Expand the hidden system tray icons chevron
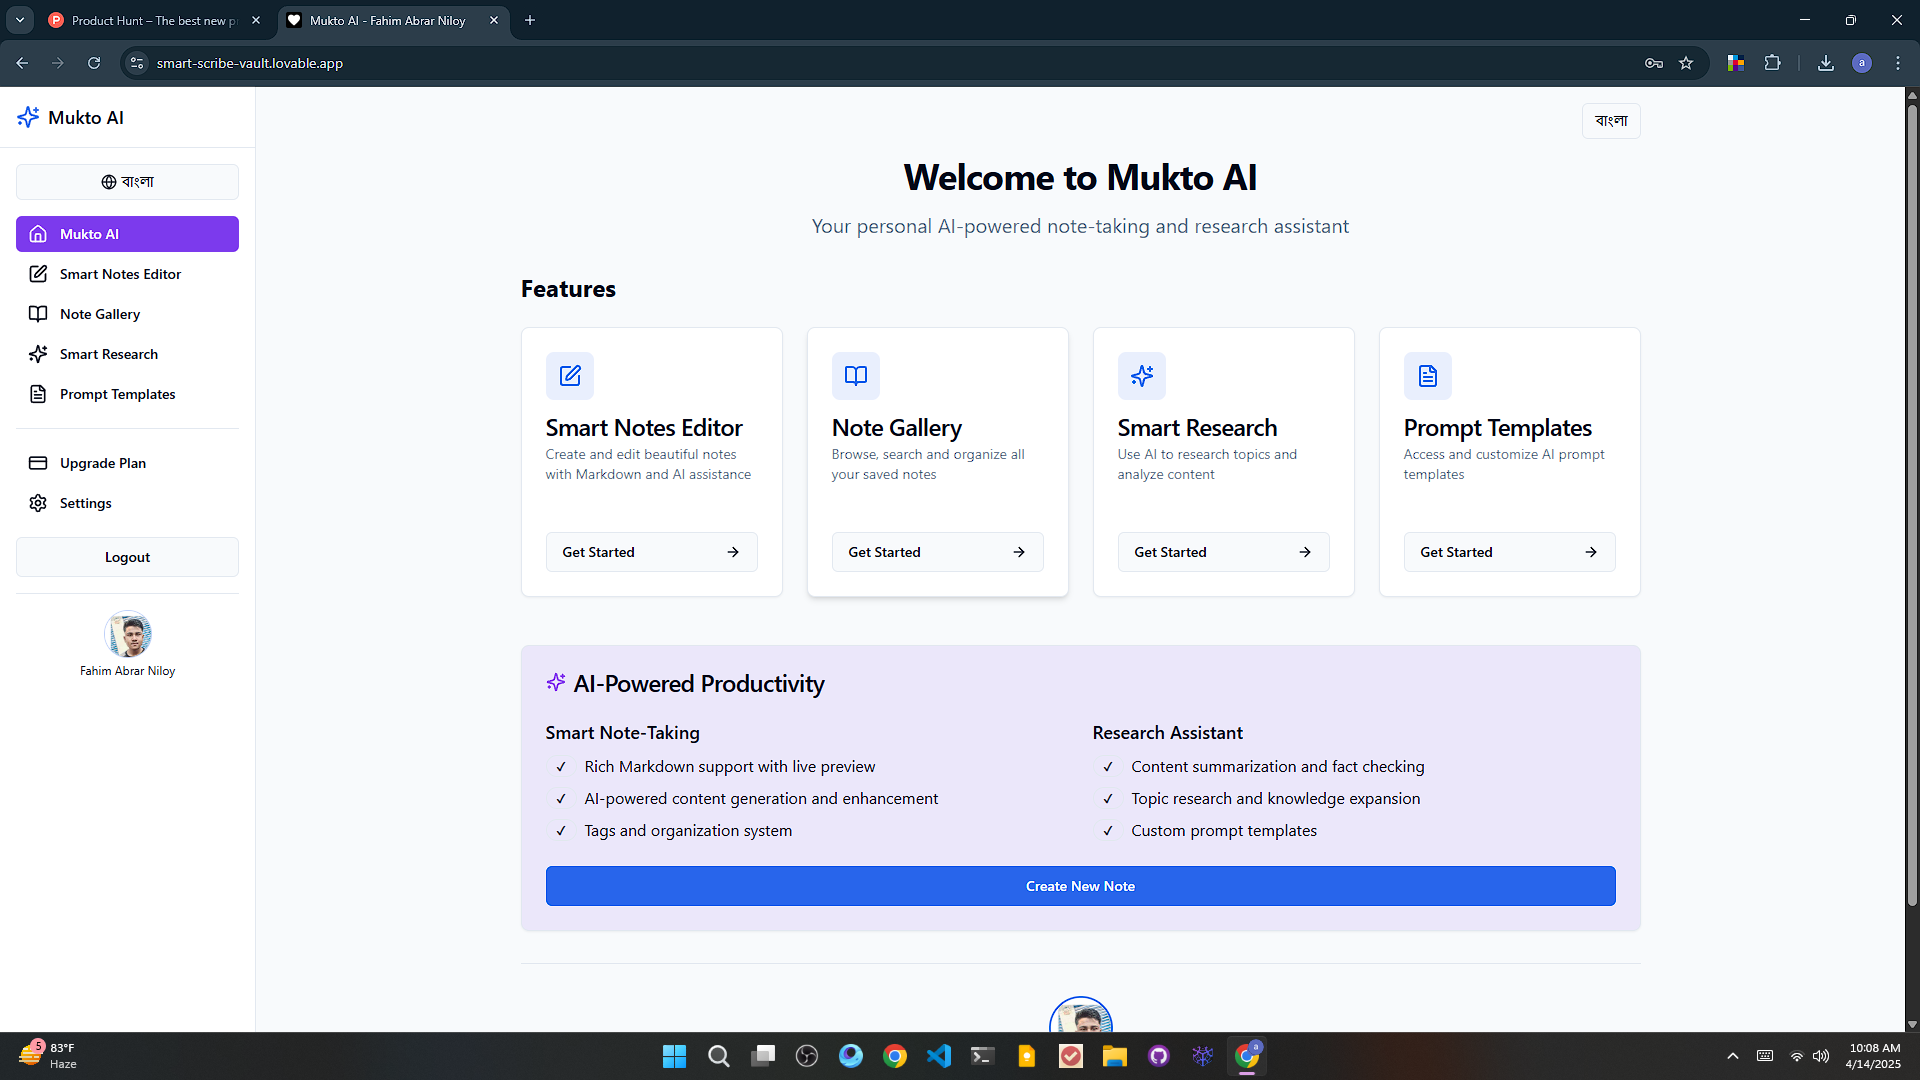This screenshot has height=1080, width=1920. pos(1733,1056)
